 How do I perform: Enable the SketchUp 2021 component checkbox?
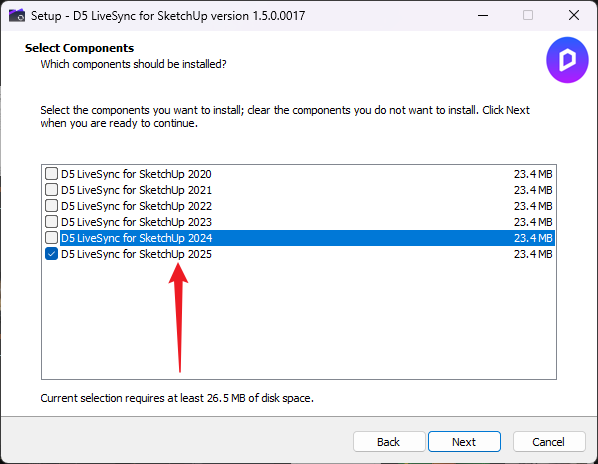coord(51,190)
